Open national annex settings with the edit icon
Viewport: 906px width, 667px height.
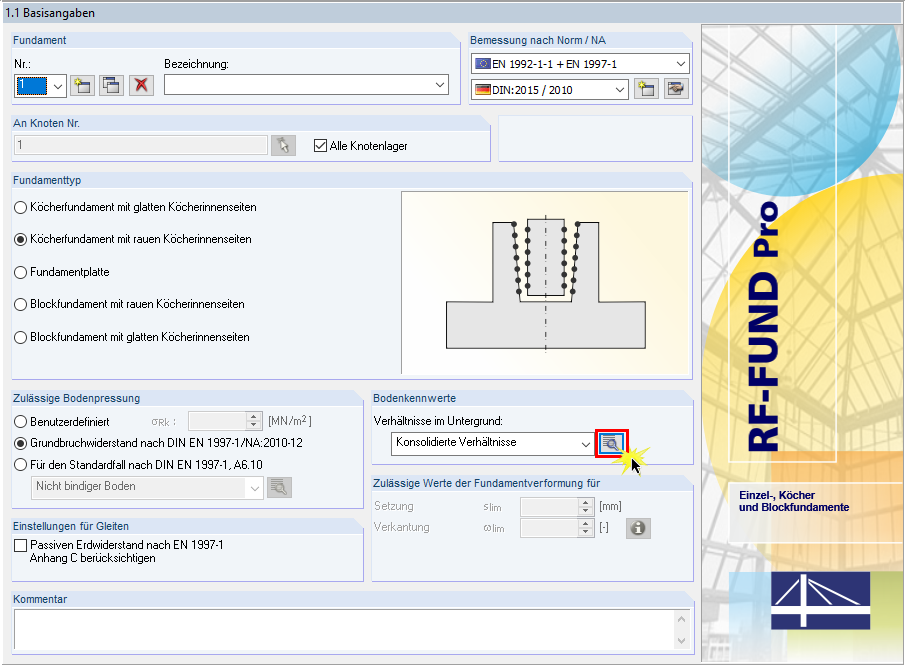676,88
